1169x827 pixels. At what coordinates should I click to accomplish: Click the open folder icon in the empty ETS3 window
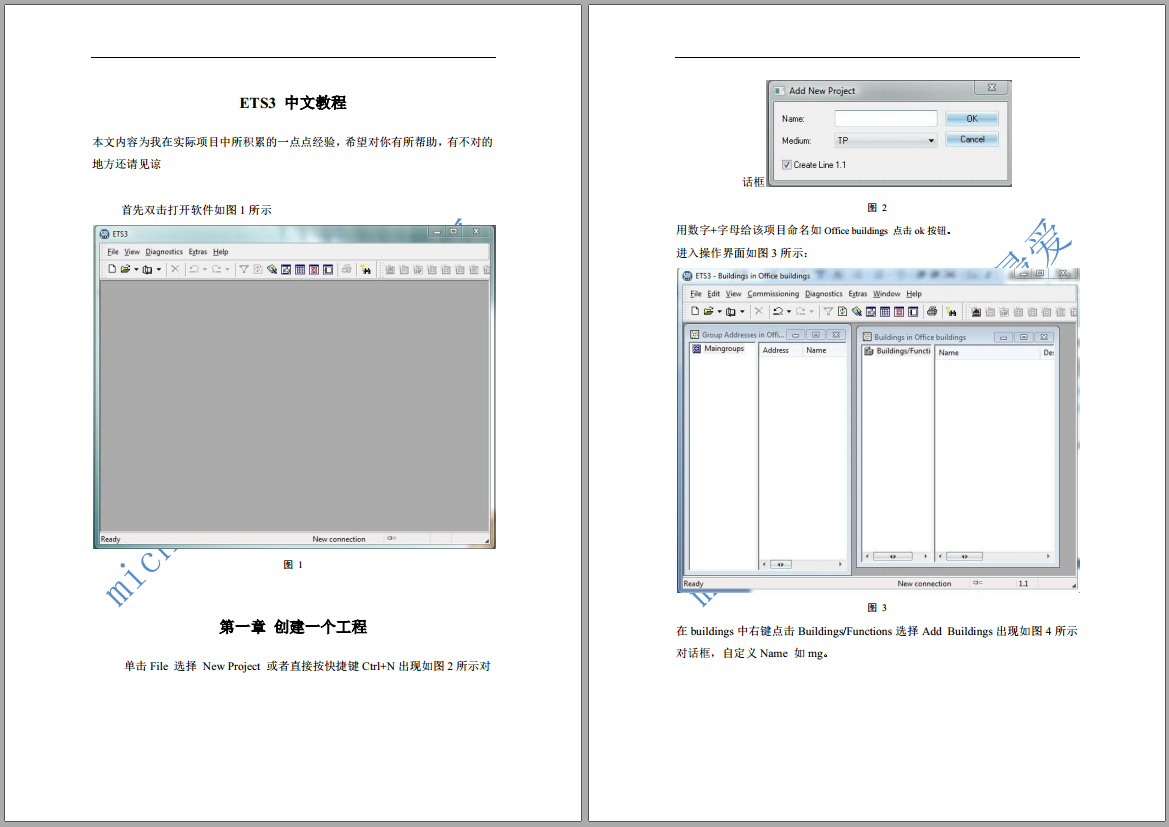125,269
